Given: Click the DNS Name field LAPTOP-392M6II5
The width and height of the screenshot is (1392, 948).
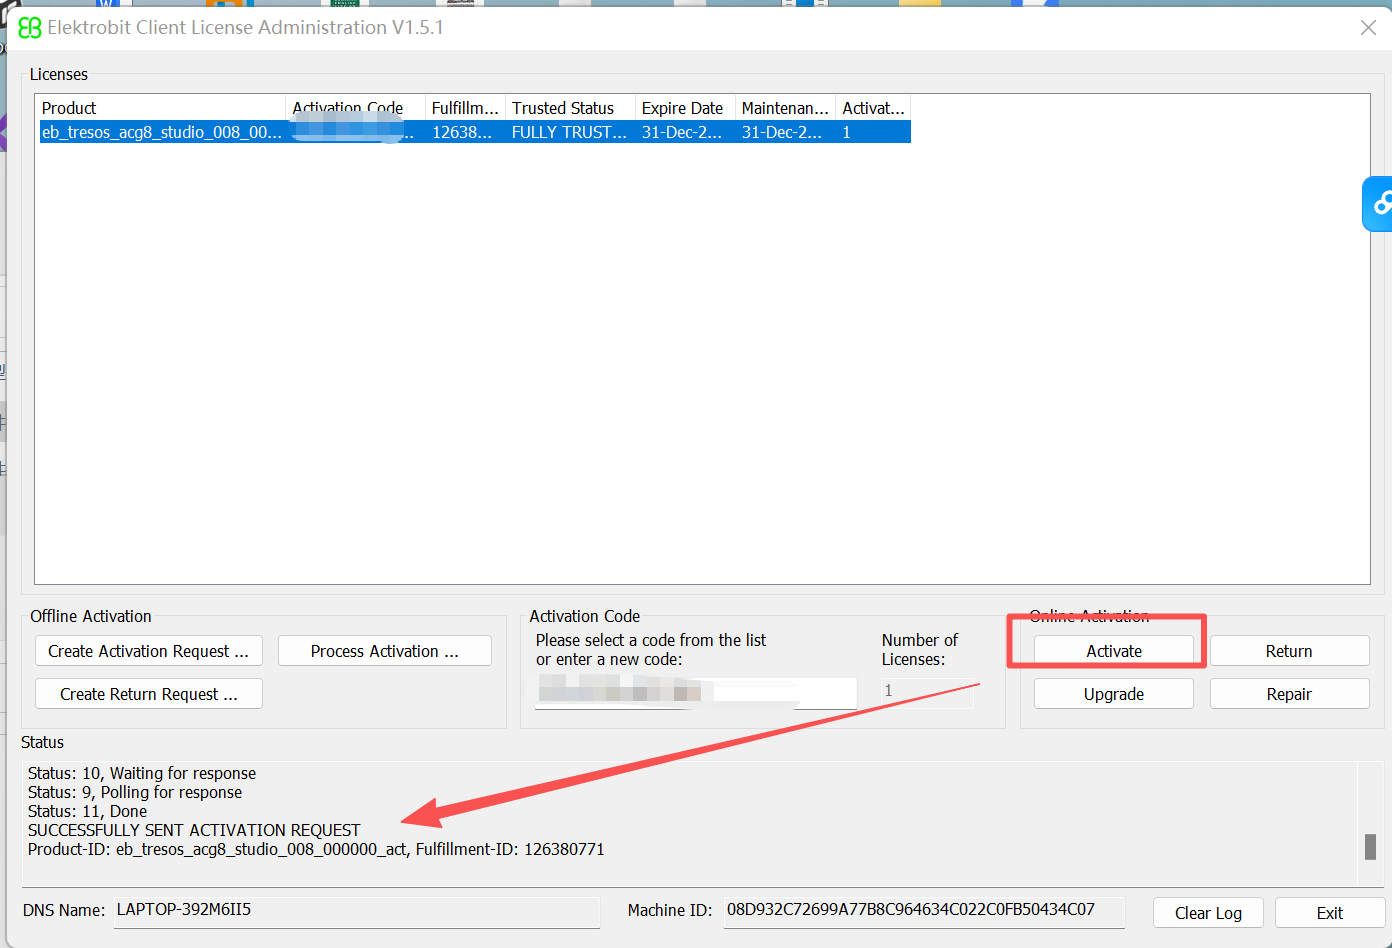Looking at the screenshot, I should point(356,911).
